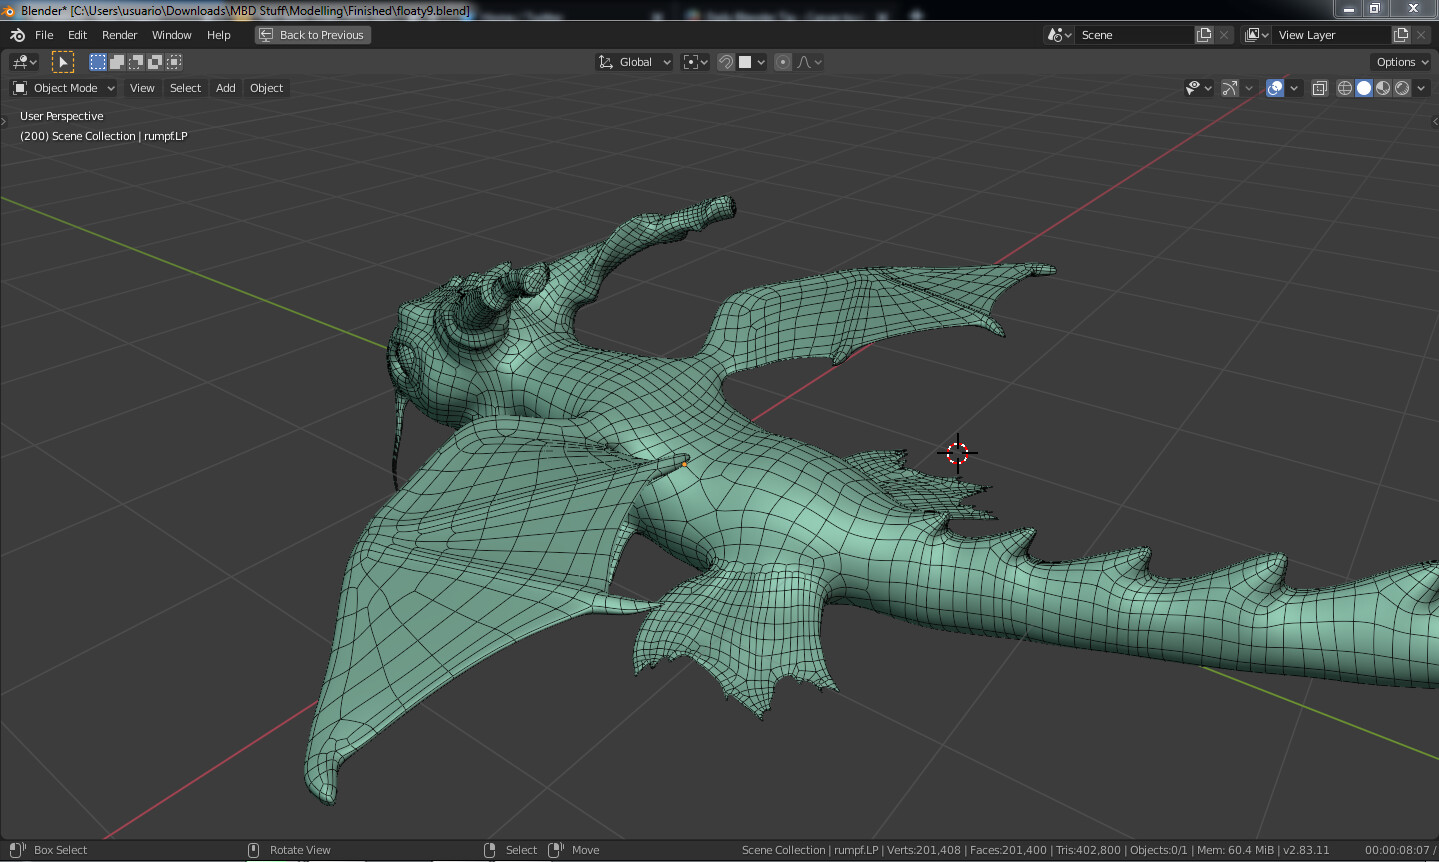Switch to Rendered viewport shading
The height and width of the screenshot is (862, 1439).
[x=1402, y=88]
